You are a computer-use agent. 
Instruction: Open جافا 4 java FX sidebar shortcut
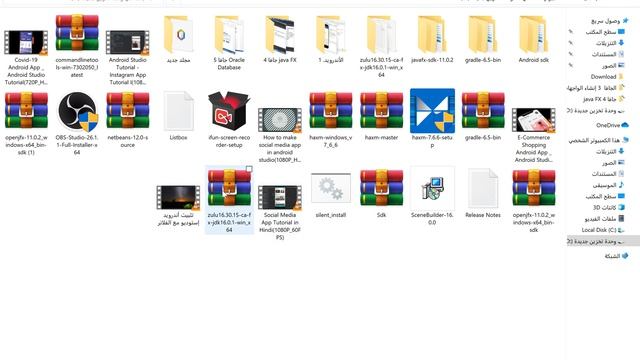pos(604,99)
